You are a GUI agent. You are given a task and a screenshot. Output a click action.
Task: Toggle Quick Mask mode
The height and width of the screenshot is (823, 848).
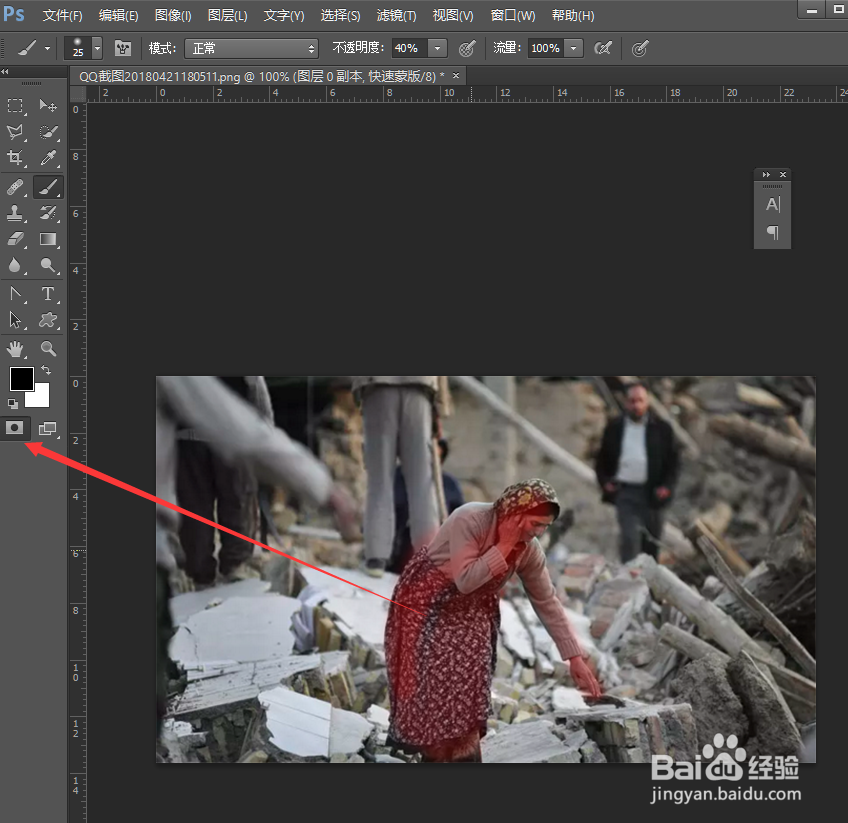pyautogui.click(x=14, y=427)
